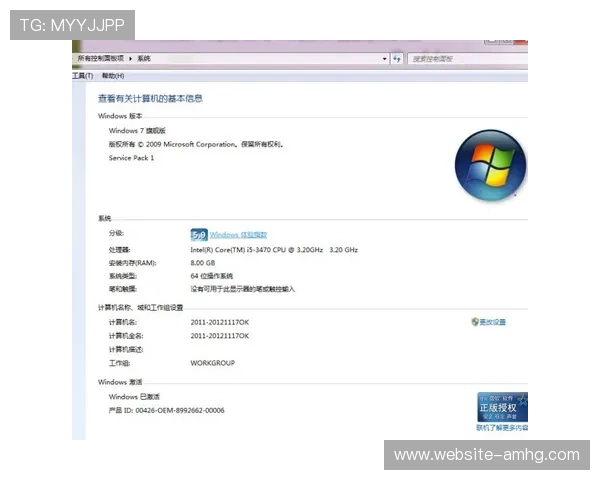The image size is (600, 480).
Task: Focus the 搜索控制面板 search field
Action: click(x=468, y=59)
